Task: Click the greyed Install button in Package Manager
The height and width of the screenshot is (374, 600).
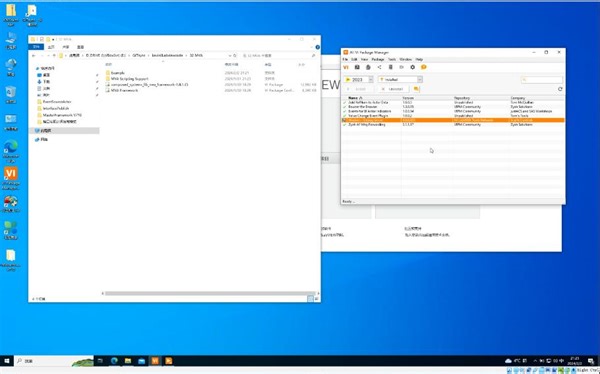Action: [357, 89]
